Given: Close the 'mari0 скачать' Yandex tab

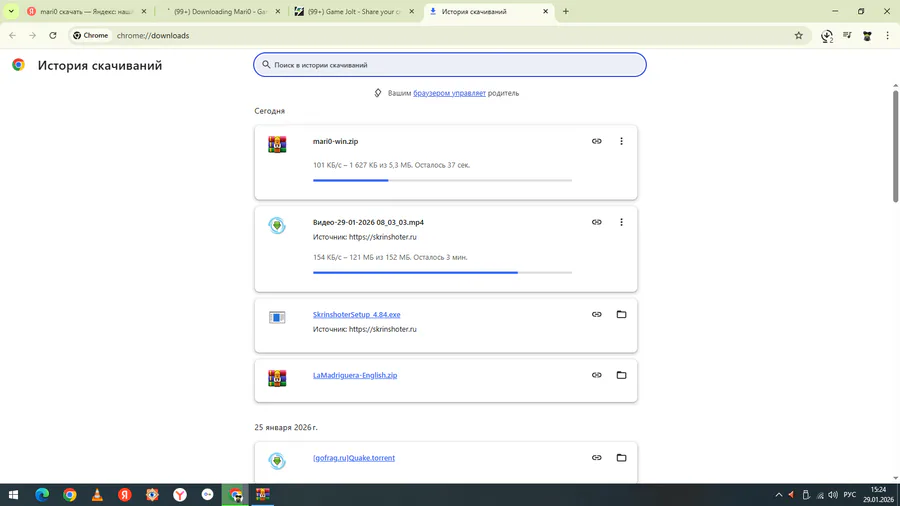Looking at the screenshot, I should (x=143, y=11).
